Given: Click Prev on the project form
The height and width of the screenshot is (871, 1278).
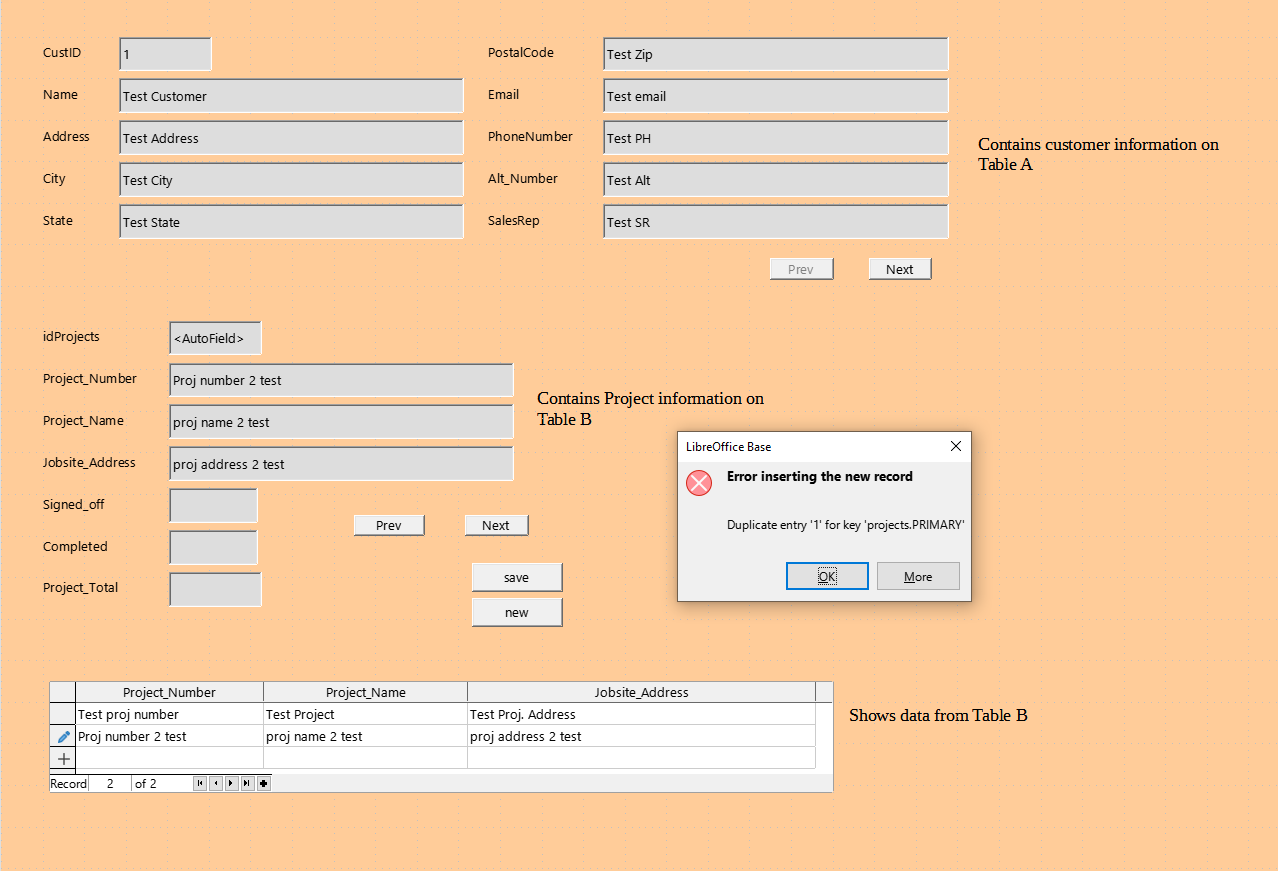Looking at the screenshot, I should click(x=388, y=524).
